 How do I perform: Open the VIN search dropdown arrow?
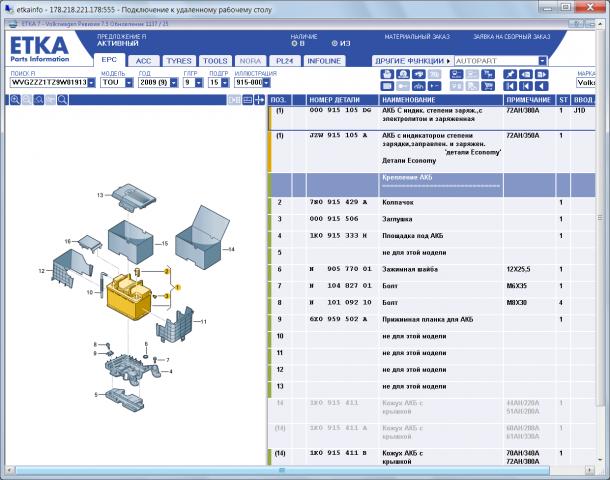91,82
